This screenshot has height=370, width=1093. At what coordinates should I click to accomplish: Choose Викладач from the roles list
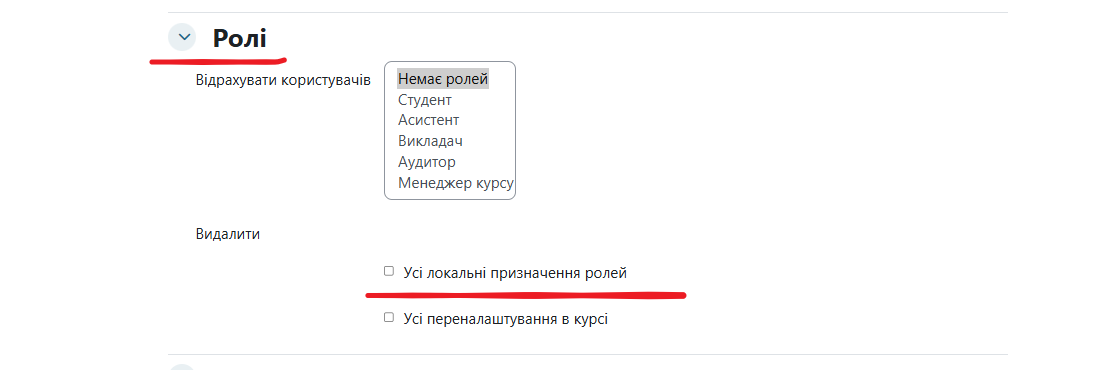[430, 141]
